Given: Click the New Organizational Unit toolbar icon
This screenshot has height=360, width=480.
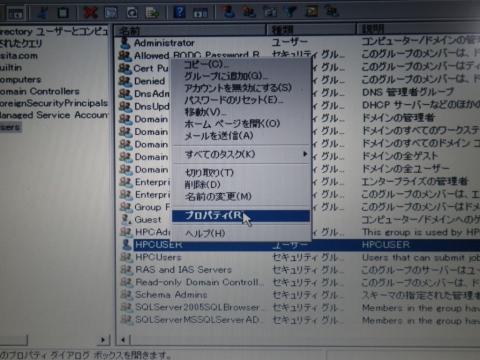Looking at the screenshot, I should coord(270,12).
